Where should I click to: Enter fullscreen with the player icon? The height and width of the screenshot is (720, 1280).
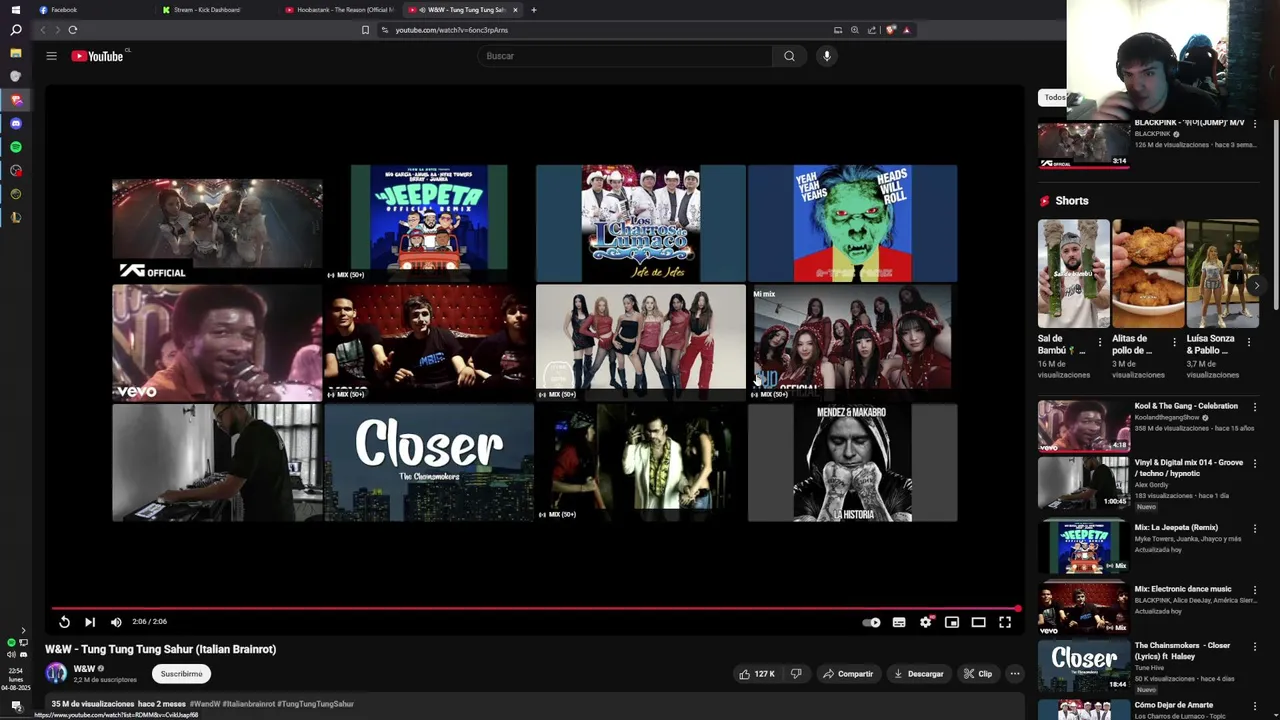(x=1005, y=622)
